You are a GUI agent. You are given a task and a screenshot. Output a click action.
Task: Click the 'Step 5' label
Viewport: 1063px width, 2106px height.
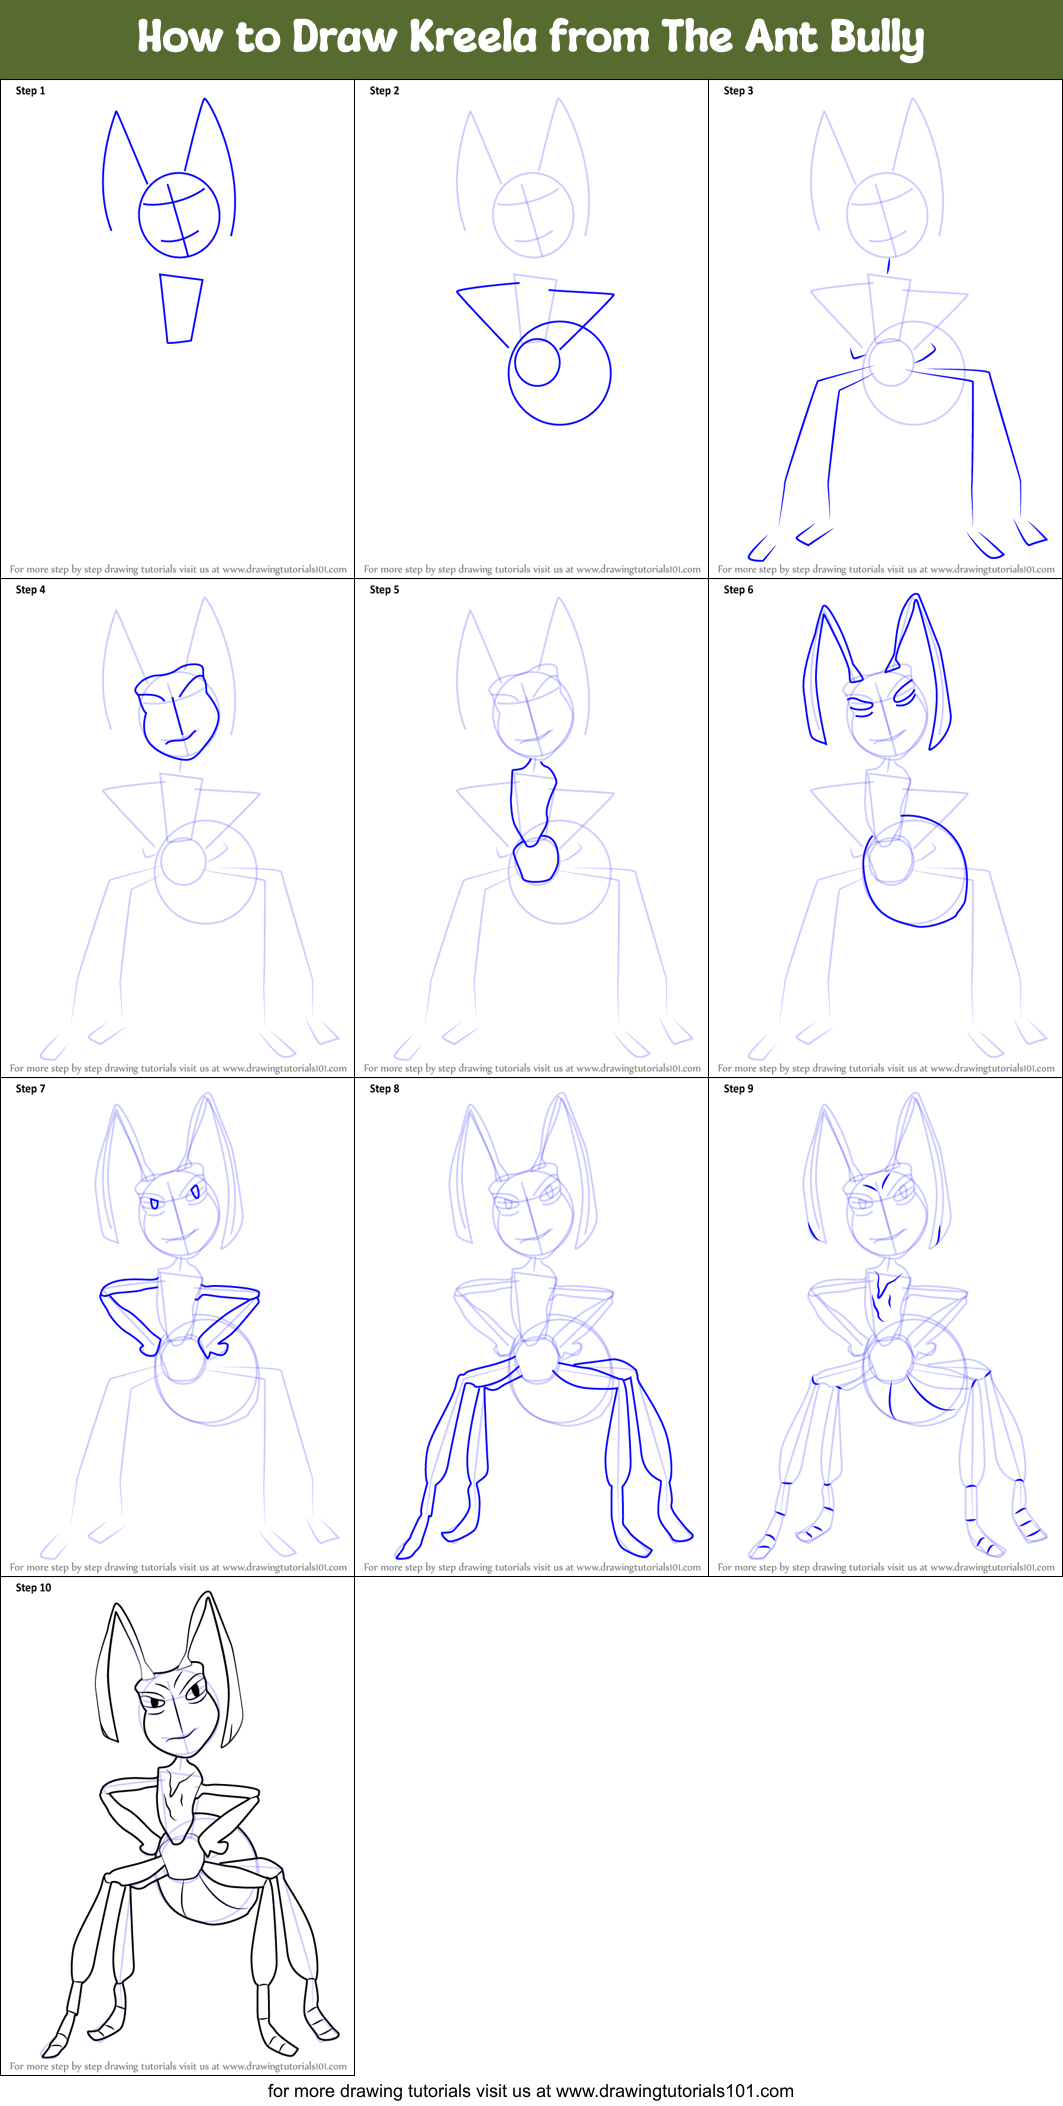click(385, 590)
